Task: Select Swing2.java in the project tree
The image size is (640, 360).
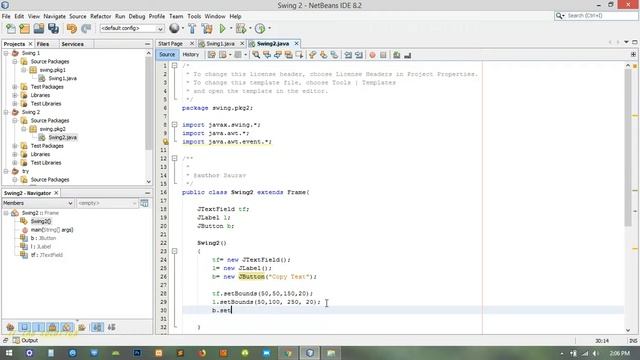Action: (62, 137)
